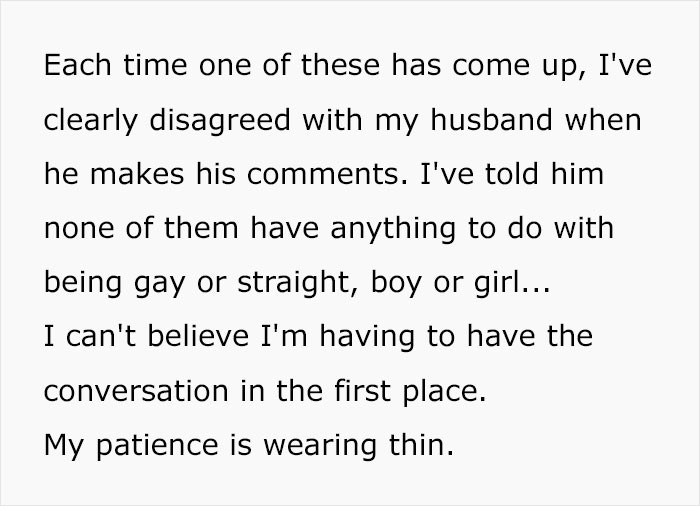The height and width of the screenshot is (506, 700).
Task: Click the word 'patience' in the last line
Action: [157, 446]
